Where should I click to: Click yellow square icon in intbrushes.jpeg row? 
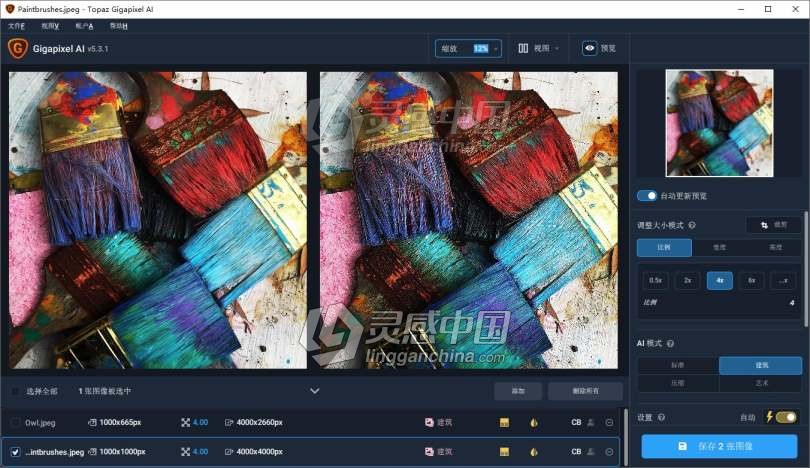[x=504, y=451]
